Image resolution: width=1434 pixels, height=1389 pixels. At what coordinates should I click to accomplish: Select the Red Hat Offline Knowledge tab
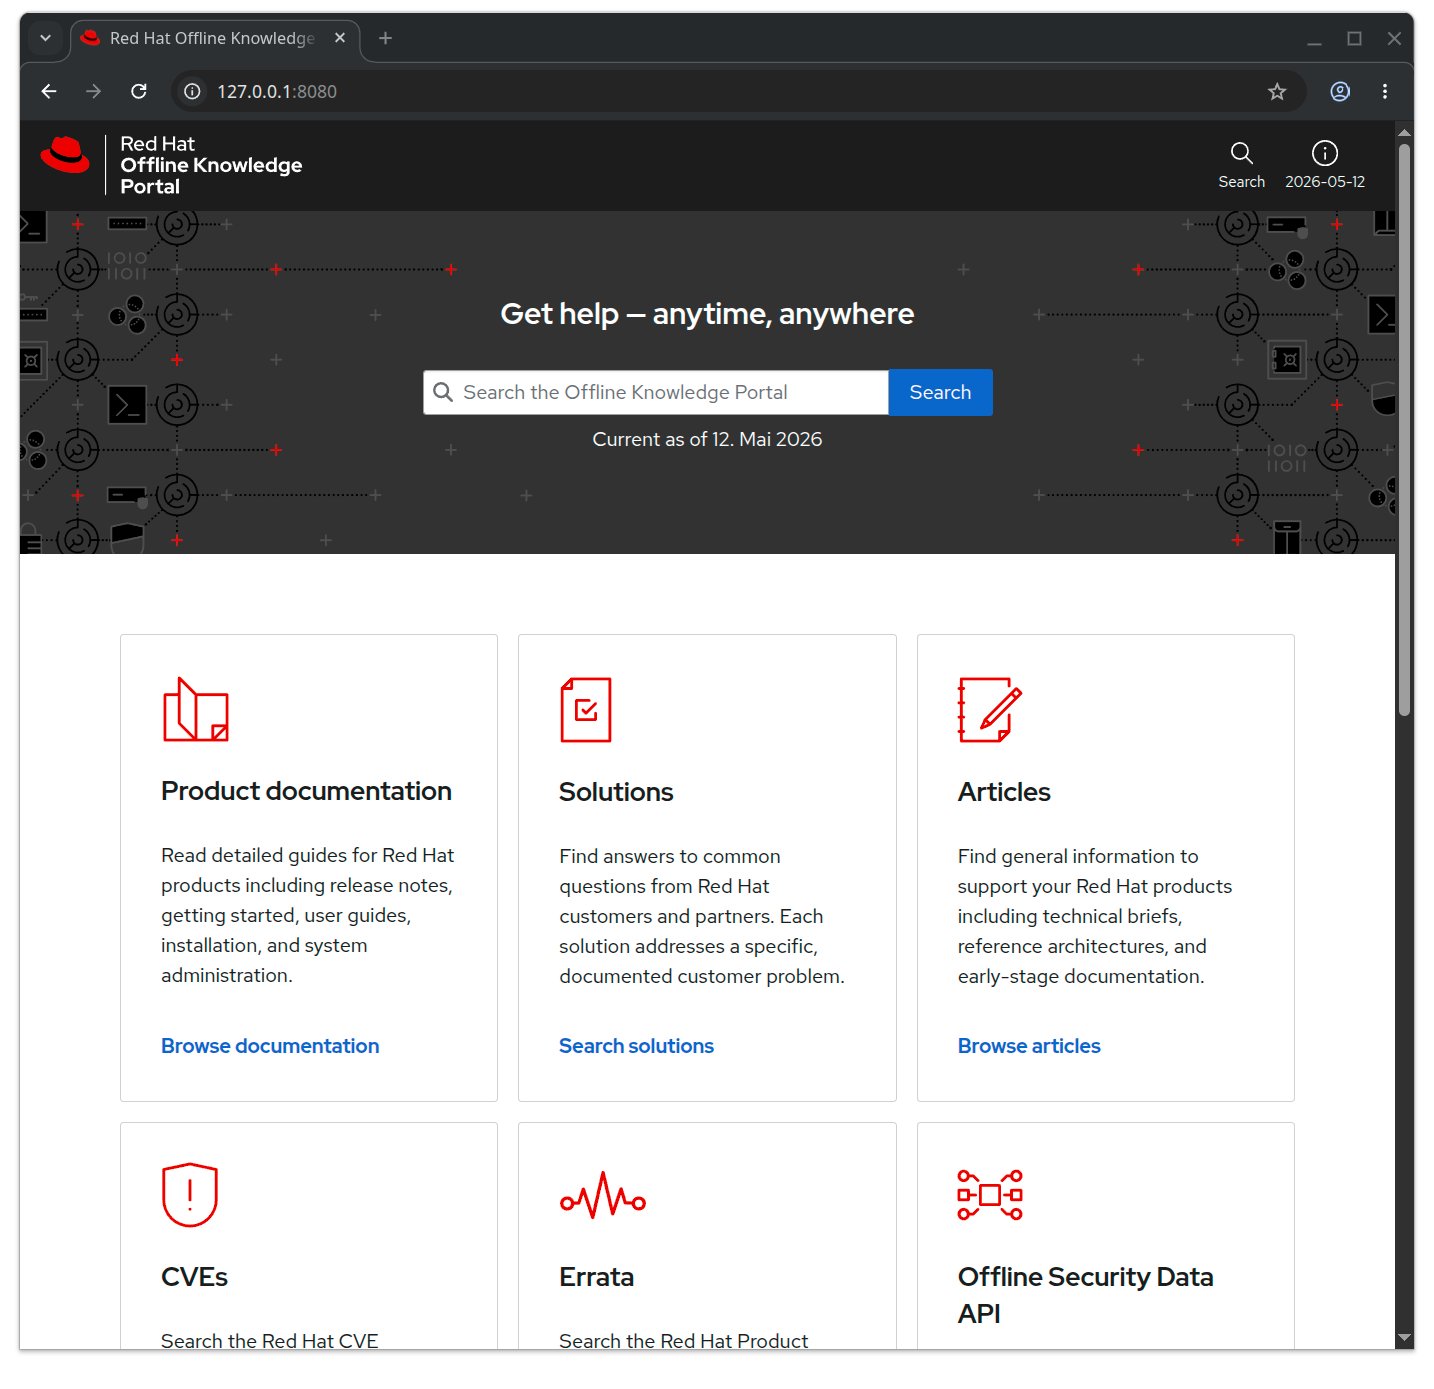215,38
